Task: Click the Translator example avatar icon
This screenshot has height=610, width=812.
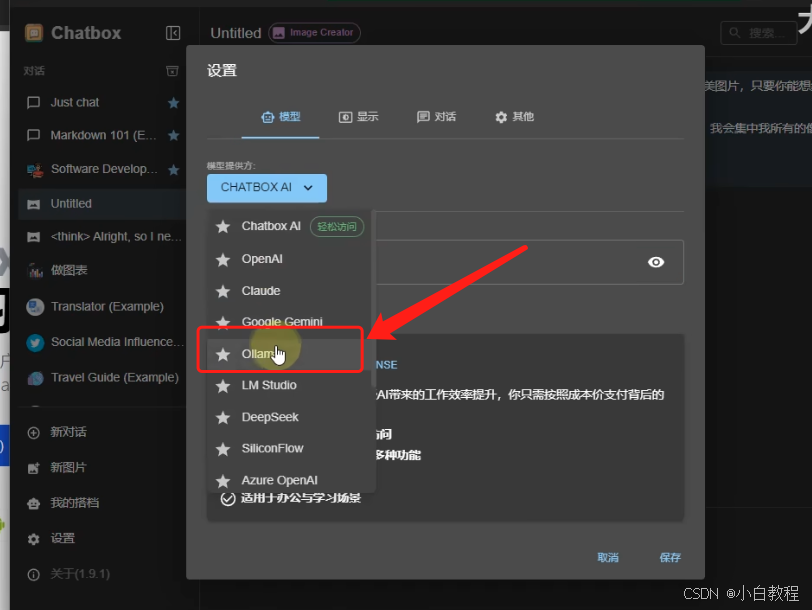Action: [35, 307]
